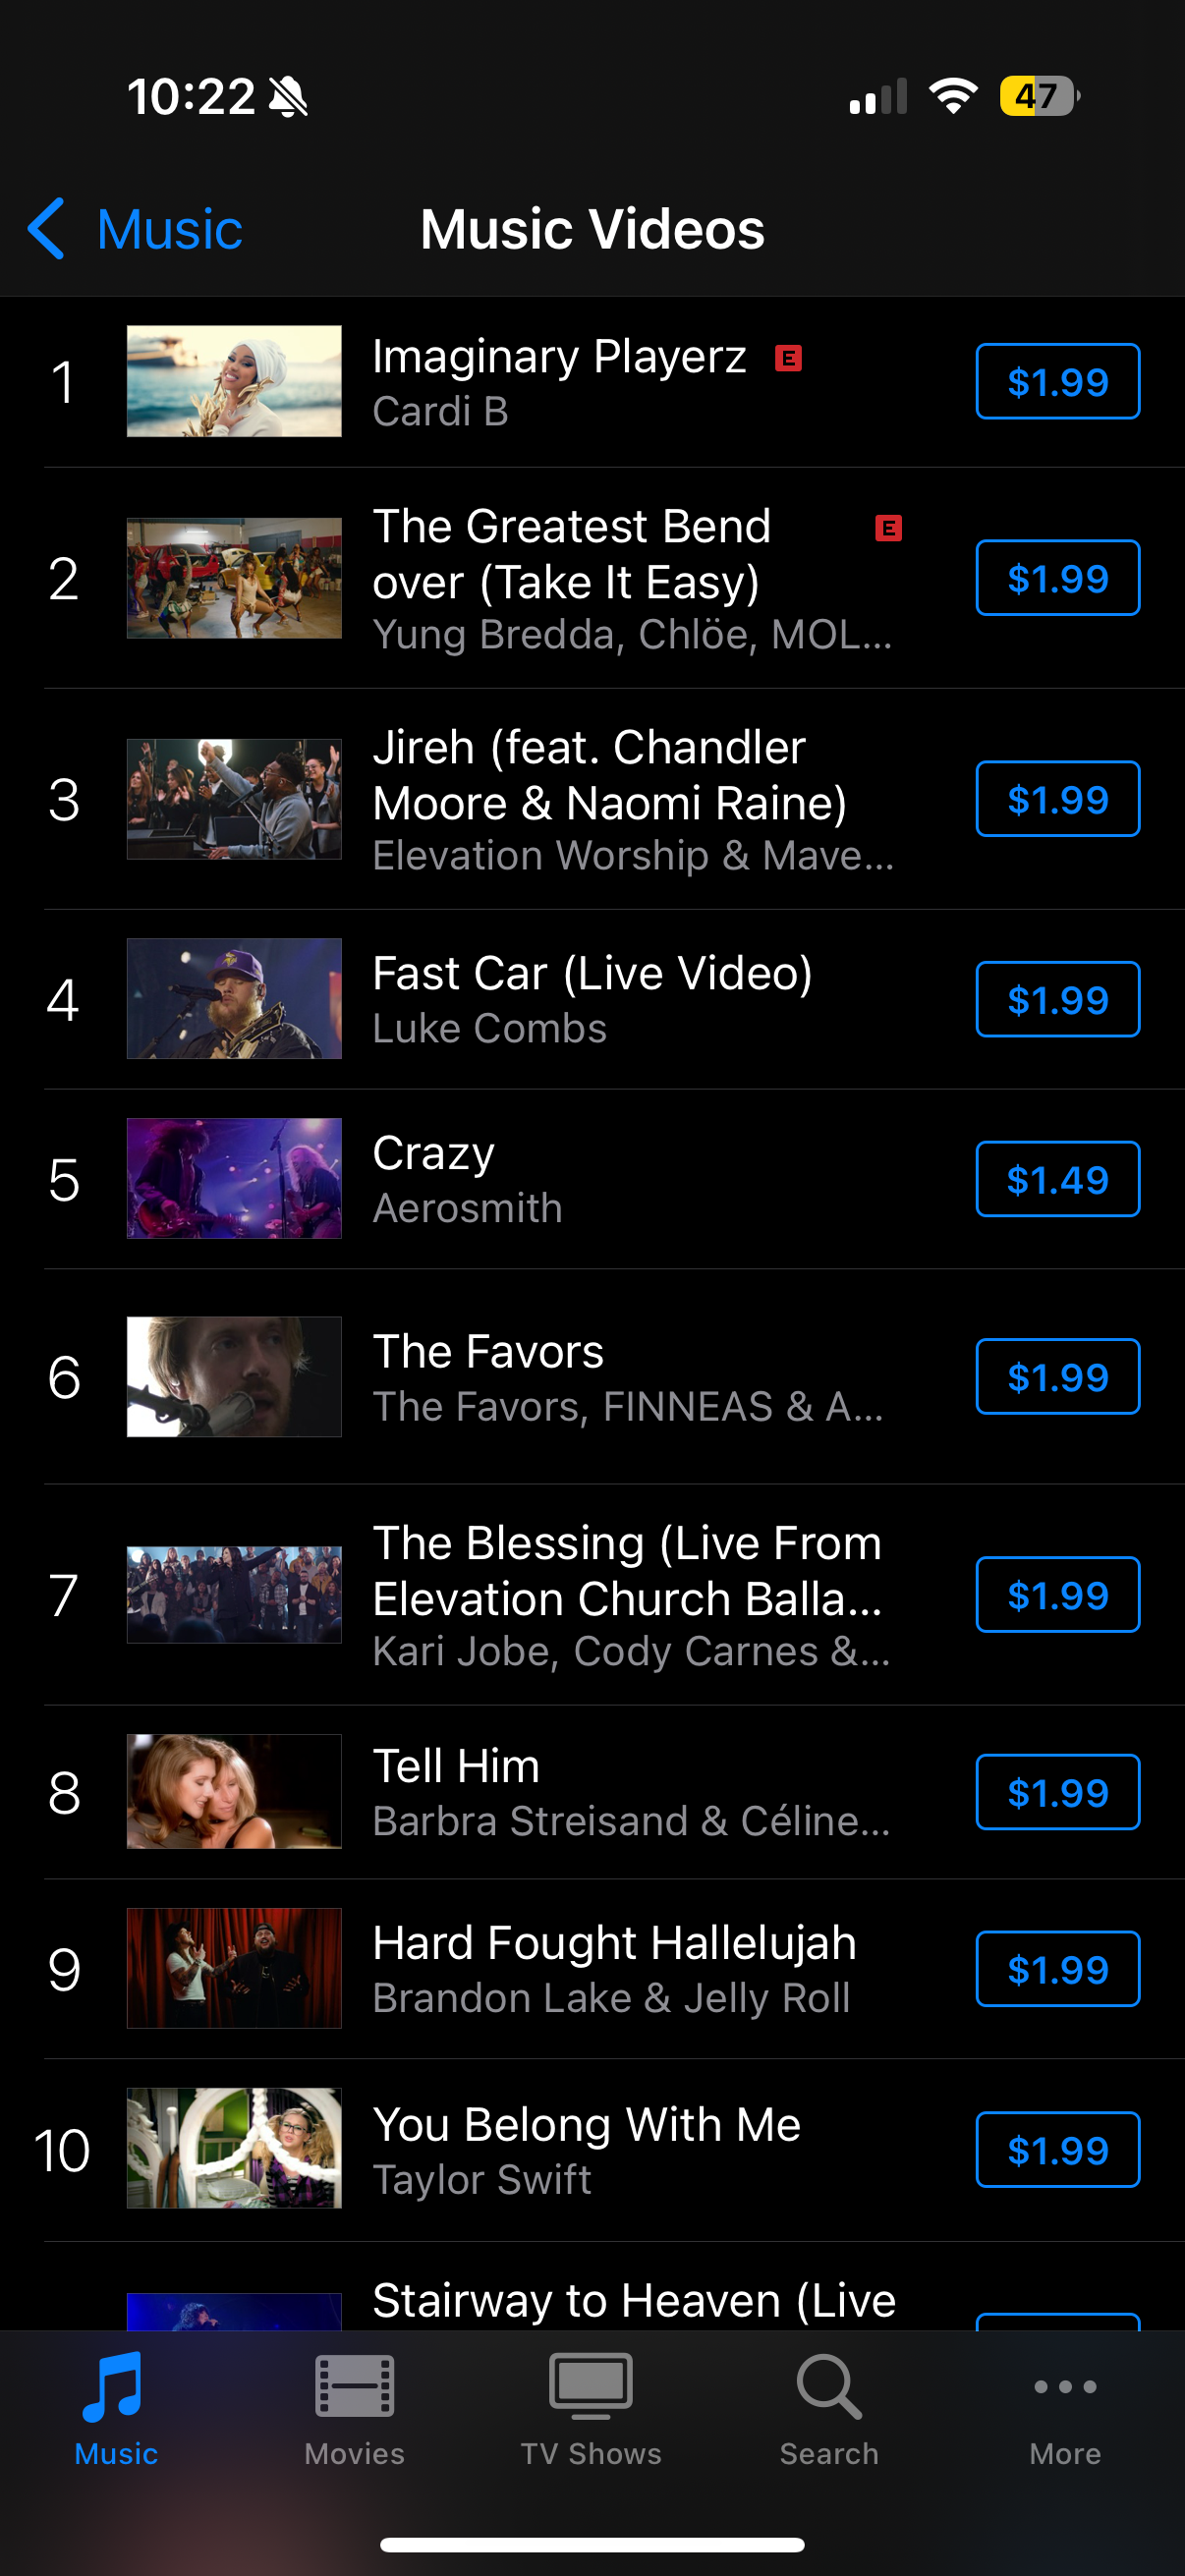Viewport: 1185px width, 2576px height.
Task: Open the Search magnifier tab
Action: [828, 2386]
